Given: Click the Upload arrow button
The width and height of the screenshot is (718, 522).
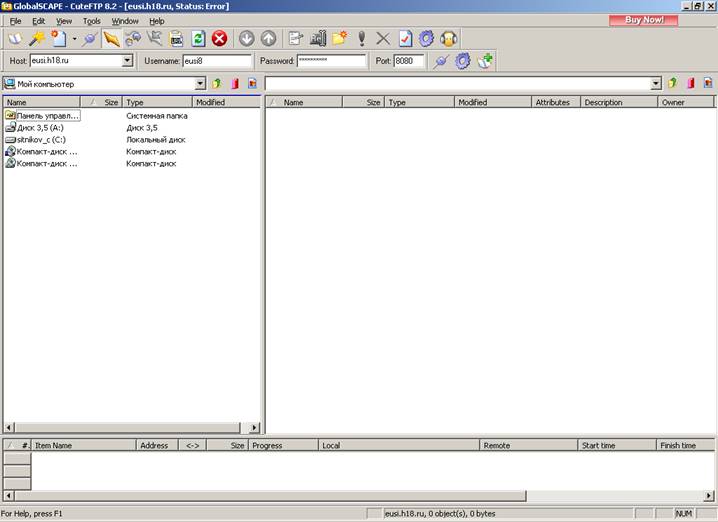Looking at the screenshot, I should [x=268, y=39].
